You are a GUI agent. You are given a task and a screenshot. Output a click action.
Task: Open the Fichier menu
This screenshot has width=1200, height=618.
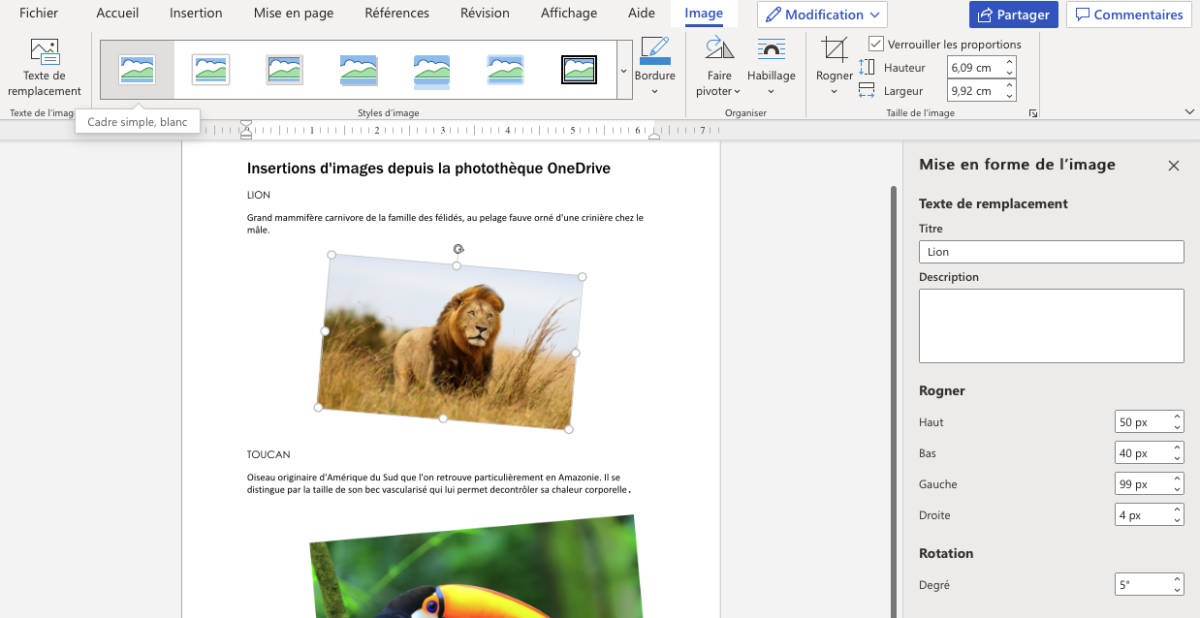pyautogui.click(x=39, y=14)
